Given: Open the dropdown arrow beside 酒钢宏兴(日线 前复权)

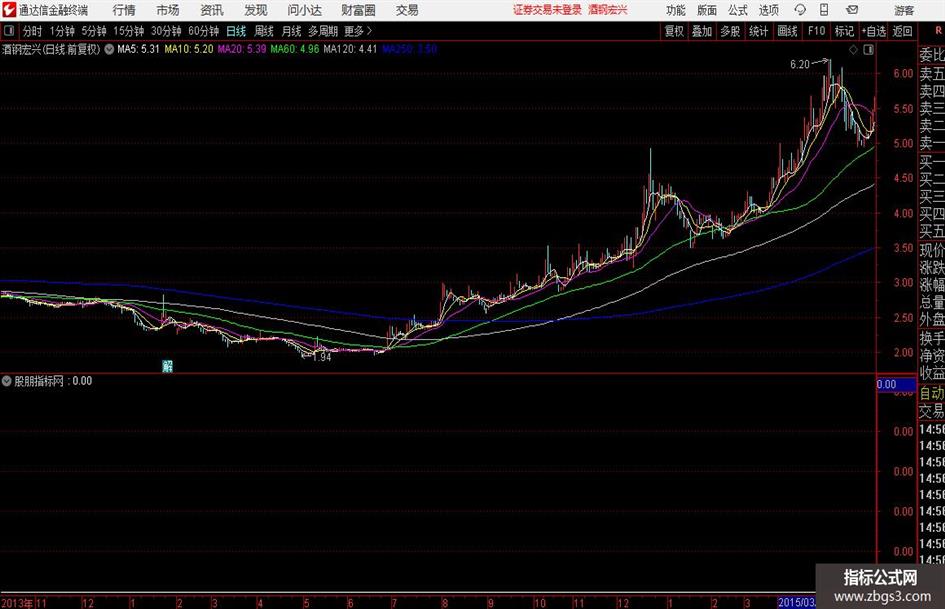Looking at the screenshot, I should pos(109,49).
